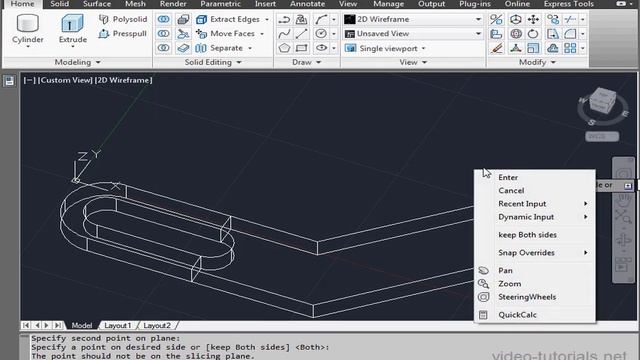The height and width of the screenshot is (360, 640).
Task: Click the Move tool in Modify
Action: (x=533, y=19)
